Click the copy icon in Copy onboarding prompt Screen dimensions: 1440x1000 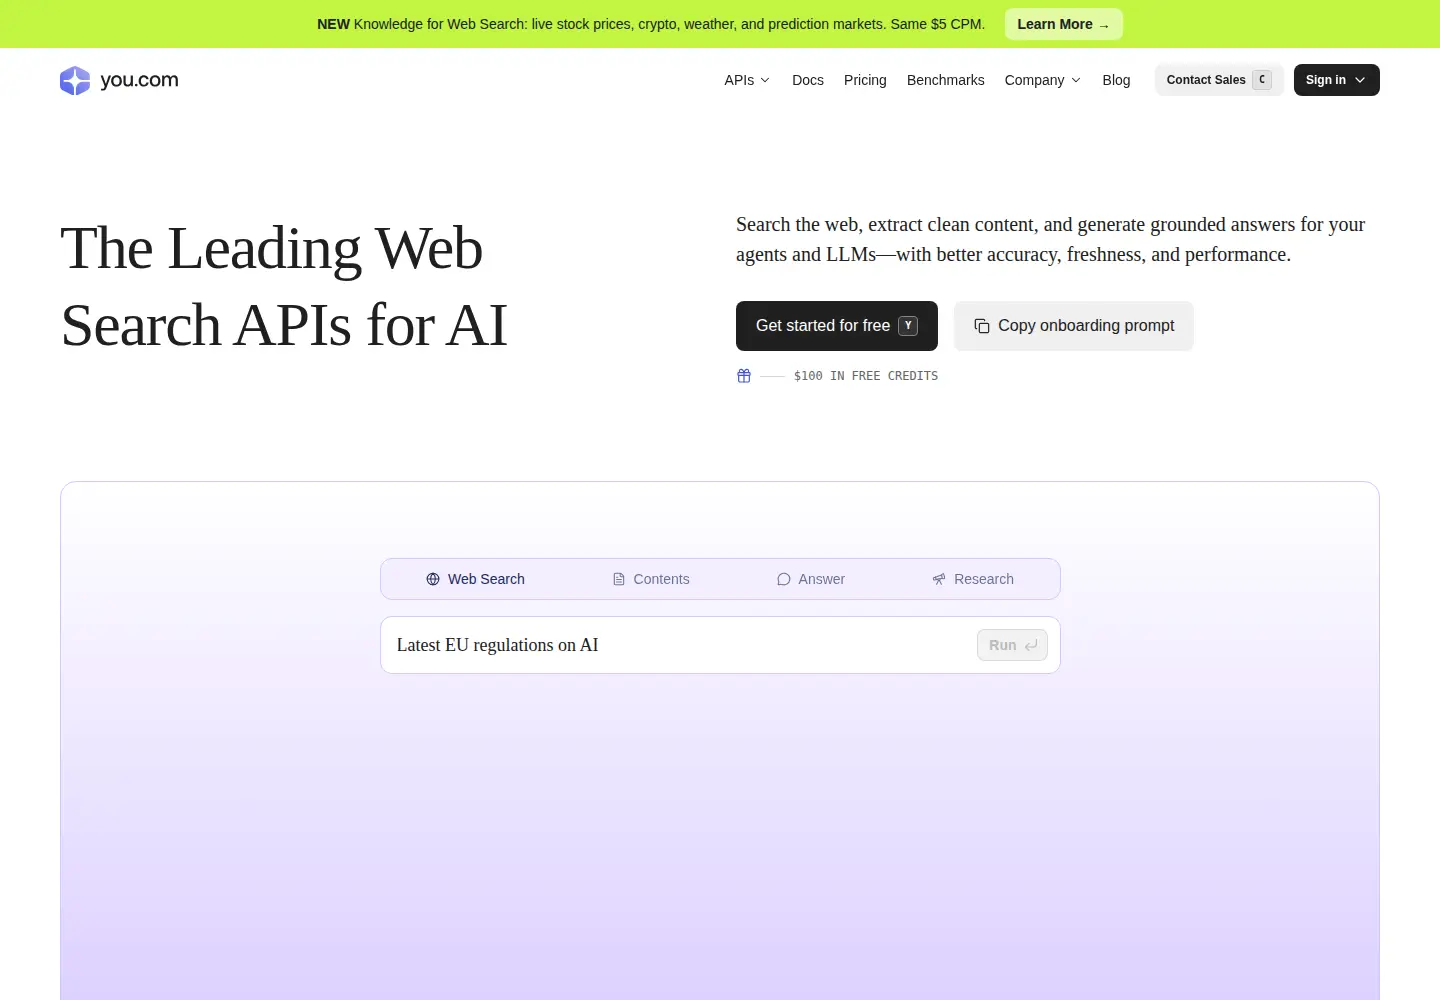click(982, 326)
